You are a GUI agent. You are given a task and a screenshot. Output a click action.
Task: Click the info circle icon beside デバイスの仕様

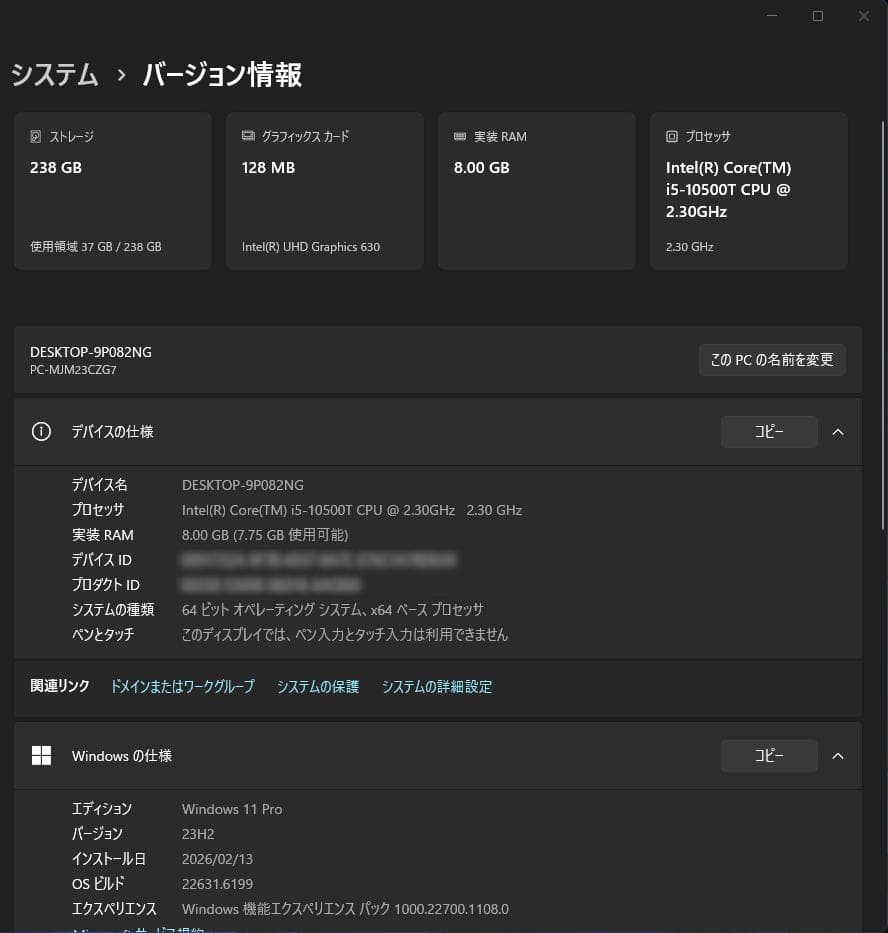(x=40, y=431)
